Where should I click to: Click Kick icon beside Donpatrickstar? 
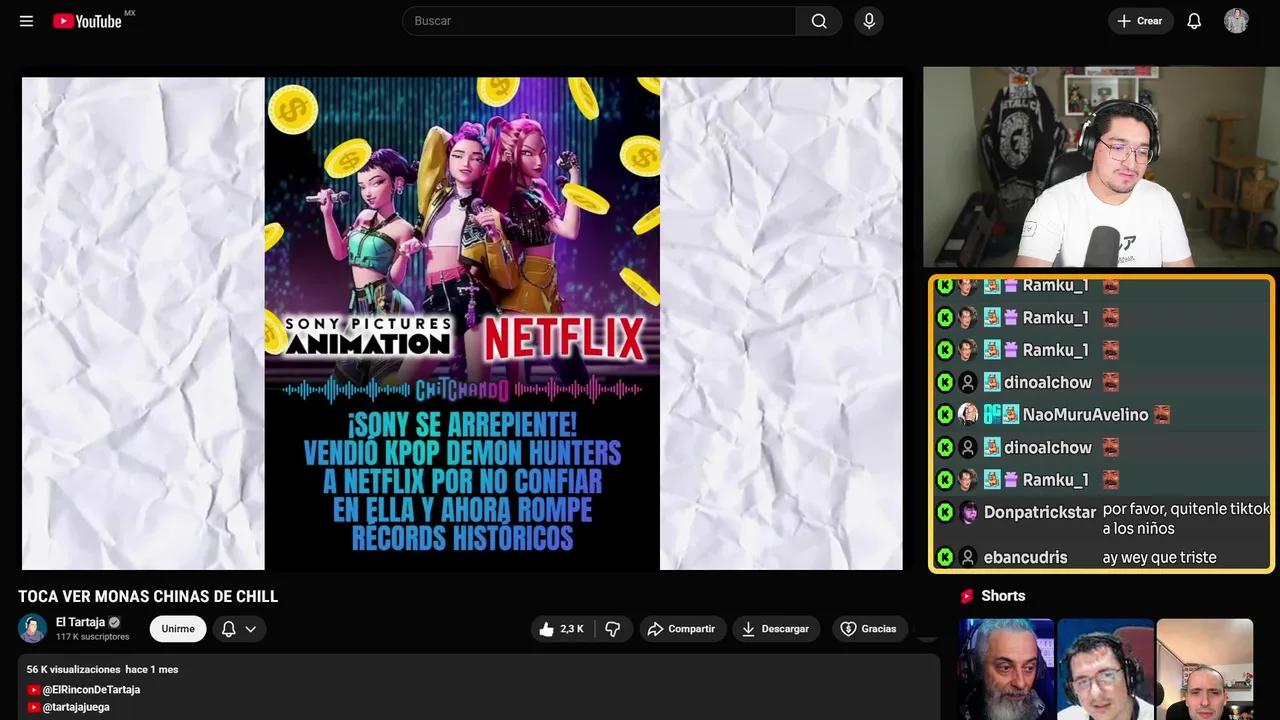(945, 512)
